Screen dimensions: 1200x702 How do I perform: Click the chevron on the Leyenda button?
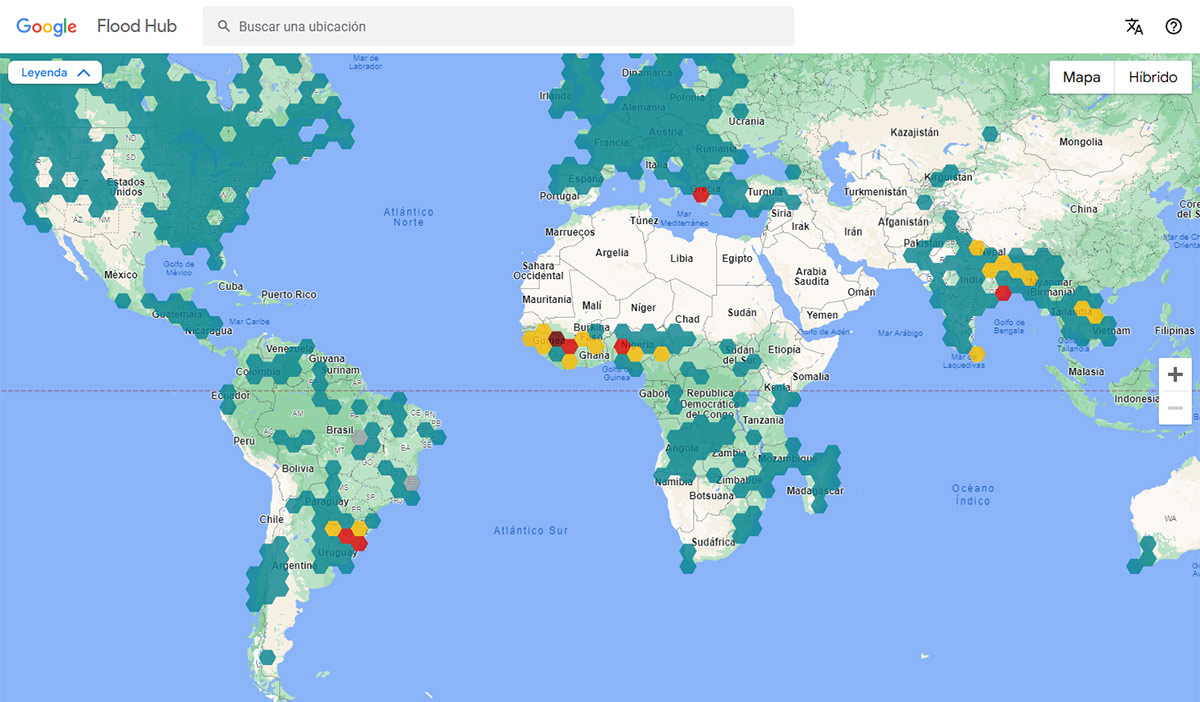pos(83,72)
